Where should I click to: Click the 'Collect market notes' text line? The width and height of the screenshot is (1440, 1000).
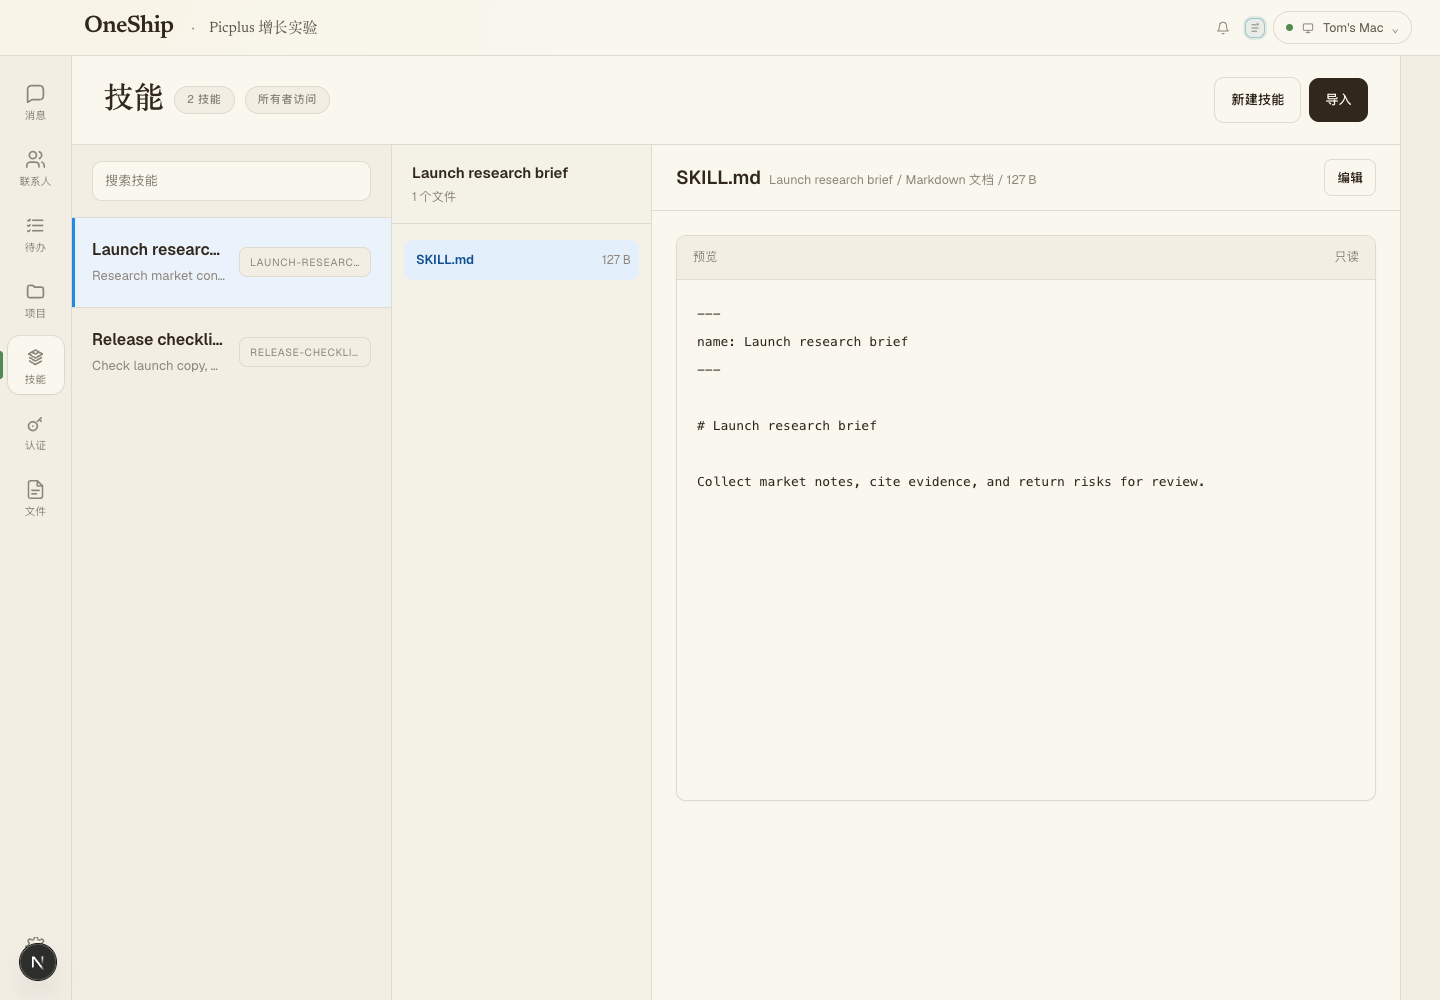point(951,482)
